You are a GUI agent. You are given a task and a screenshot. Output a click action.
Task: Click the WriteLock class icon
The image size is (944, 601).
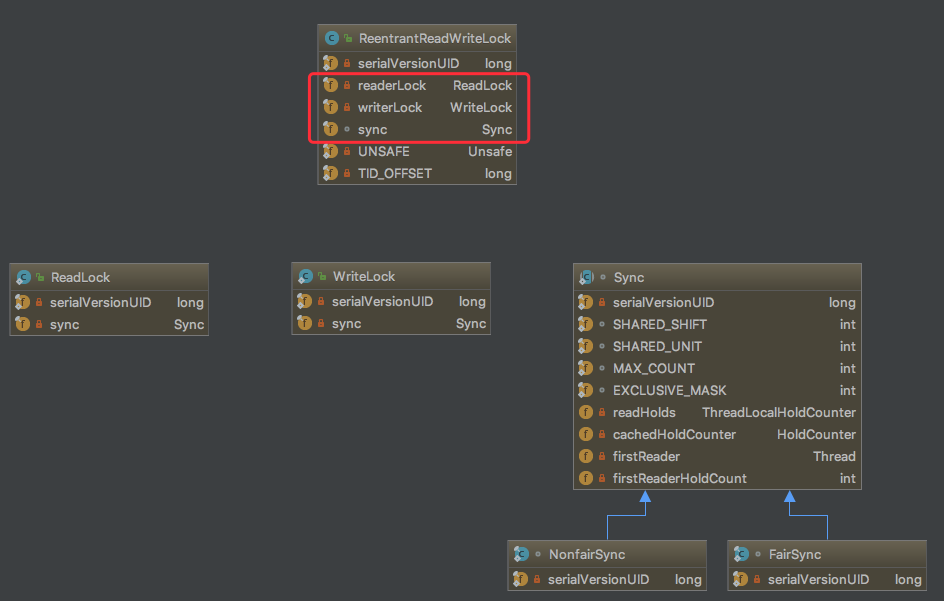pos(306,276)
